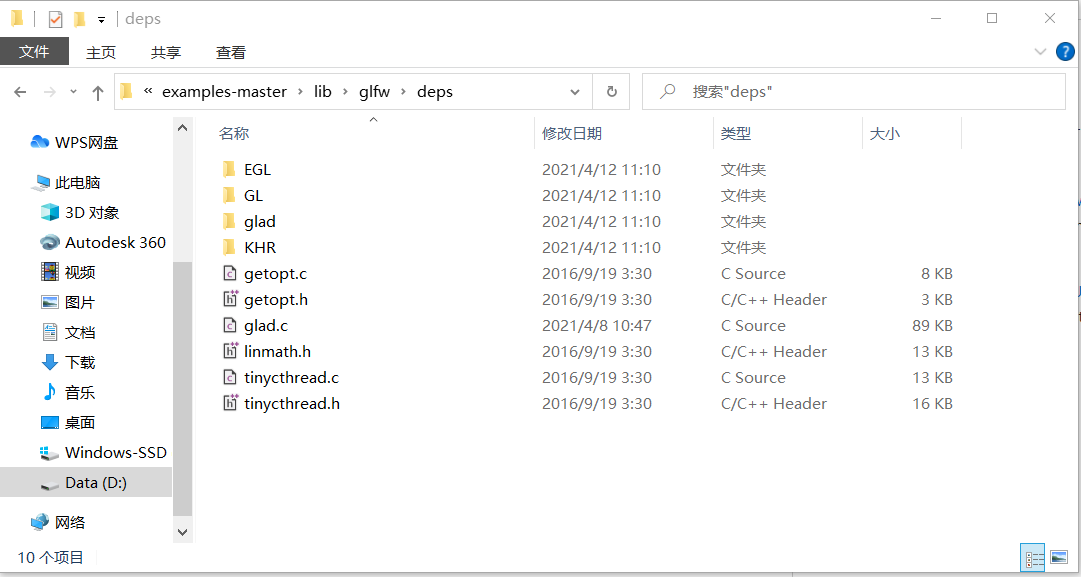
Task: Open the 文件 menu tab
Action: [x=34, y=52]
